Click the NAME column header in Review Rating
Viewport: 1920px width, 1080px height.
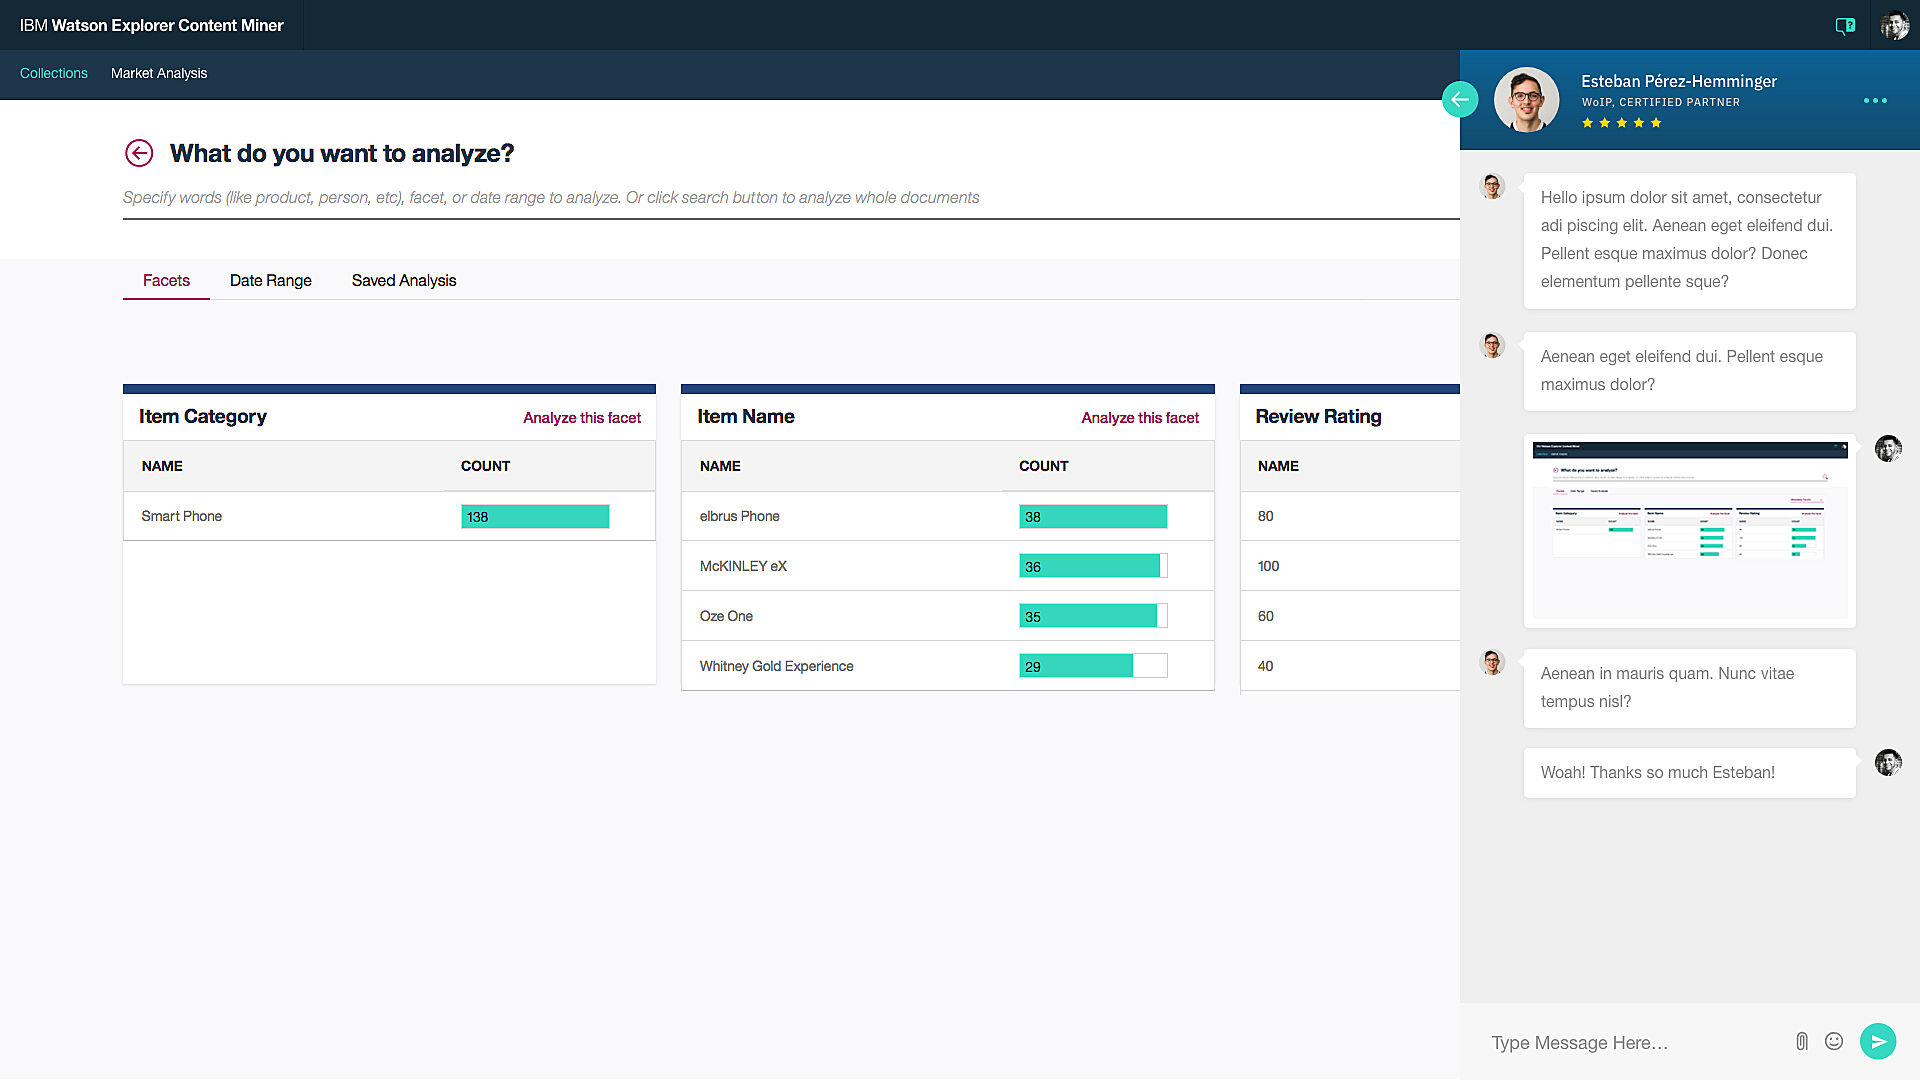1278,466
